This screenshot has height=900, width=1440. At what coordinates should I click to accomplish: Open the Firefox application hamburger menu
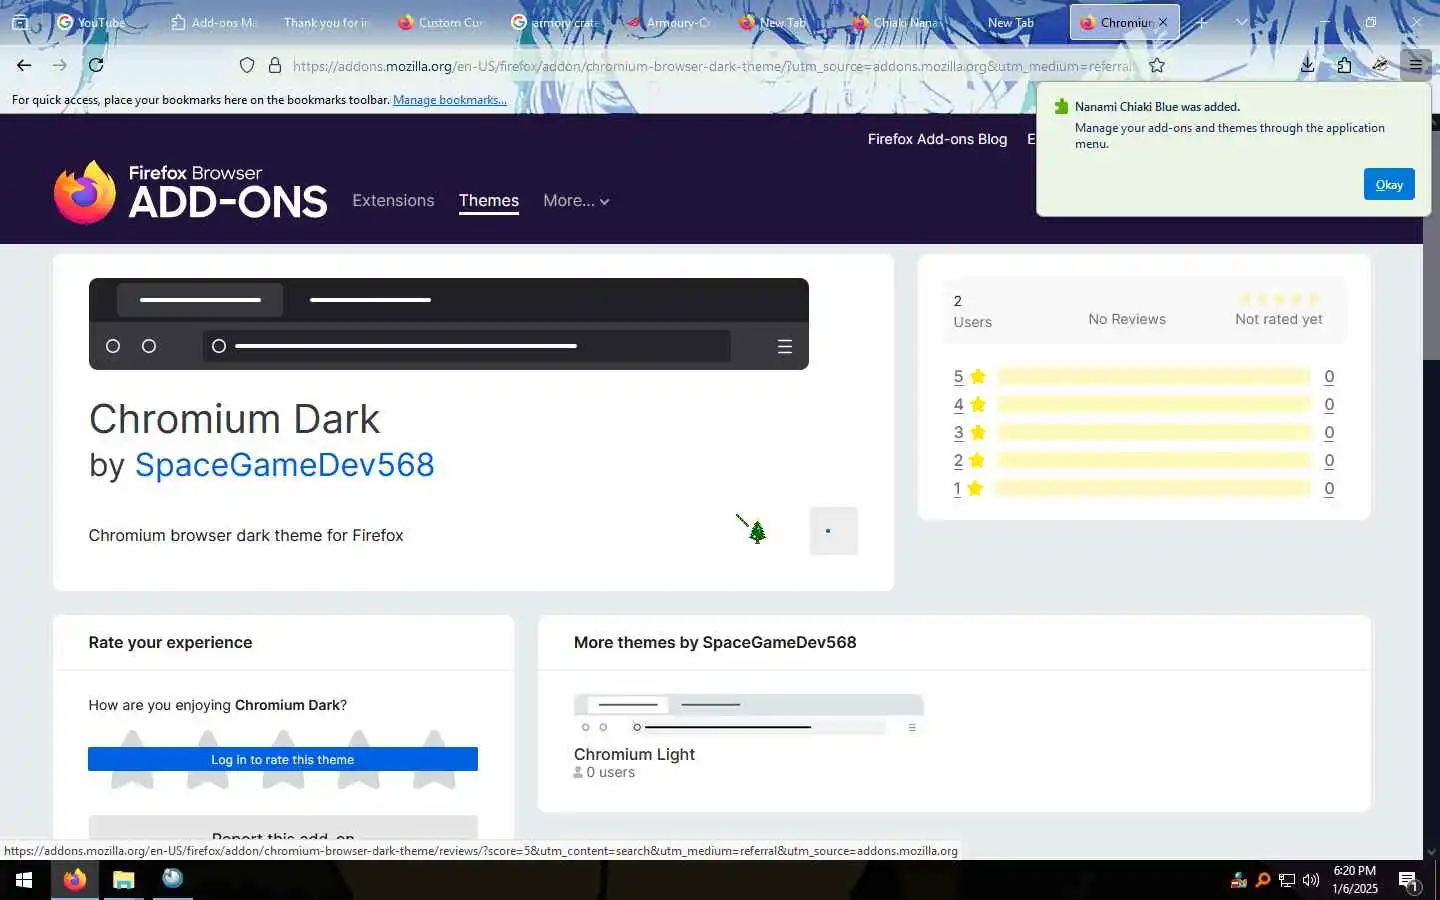(x=1416, y=65)
